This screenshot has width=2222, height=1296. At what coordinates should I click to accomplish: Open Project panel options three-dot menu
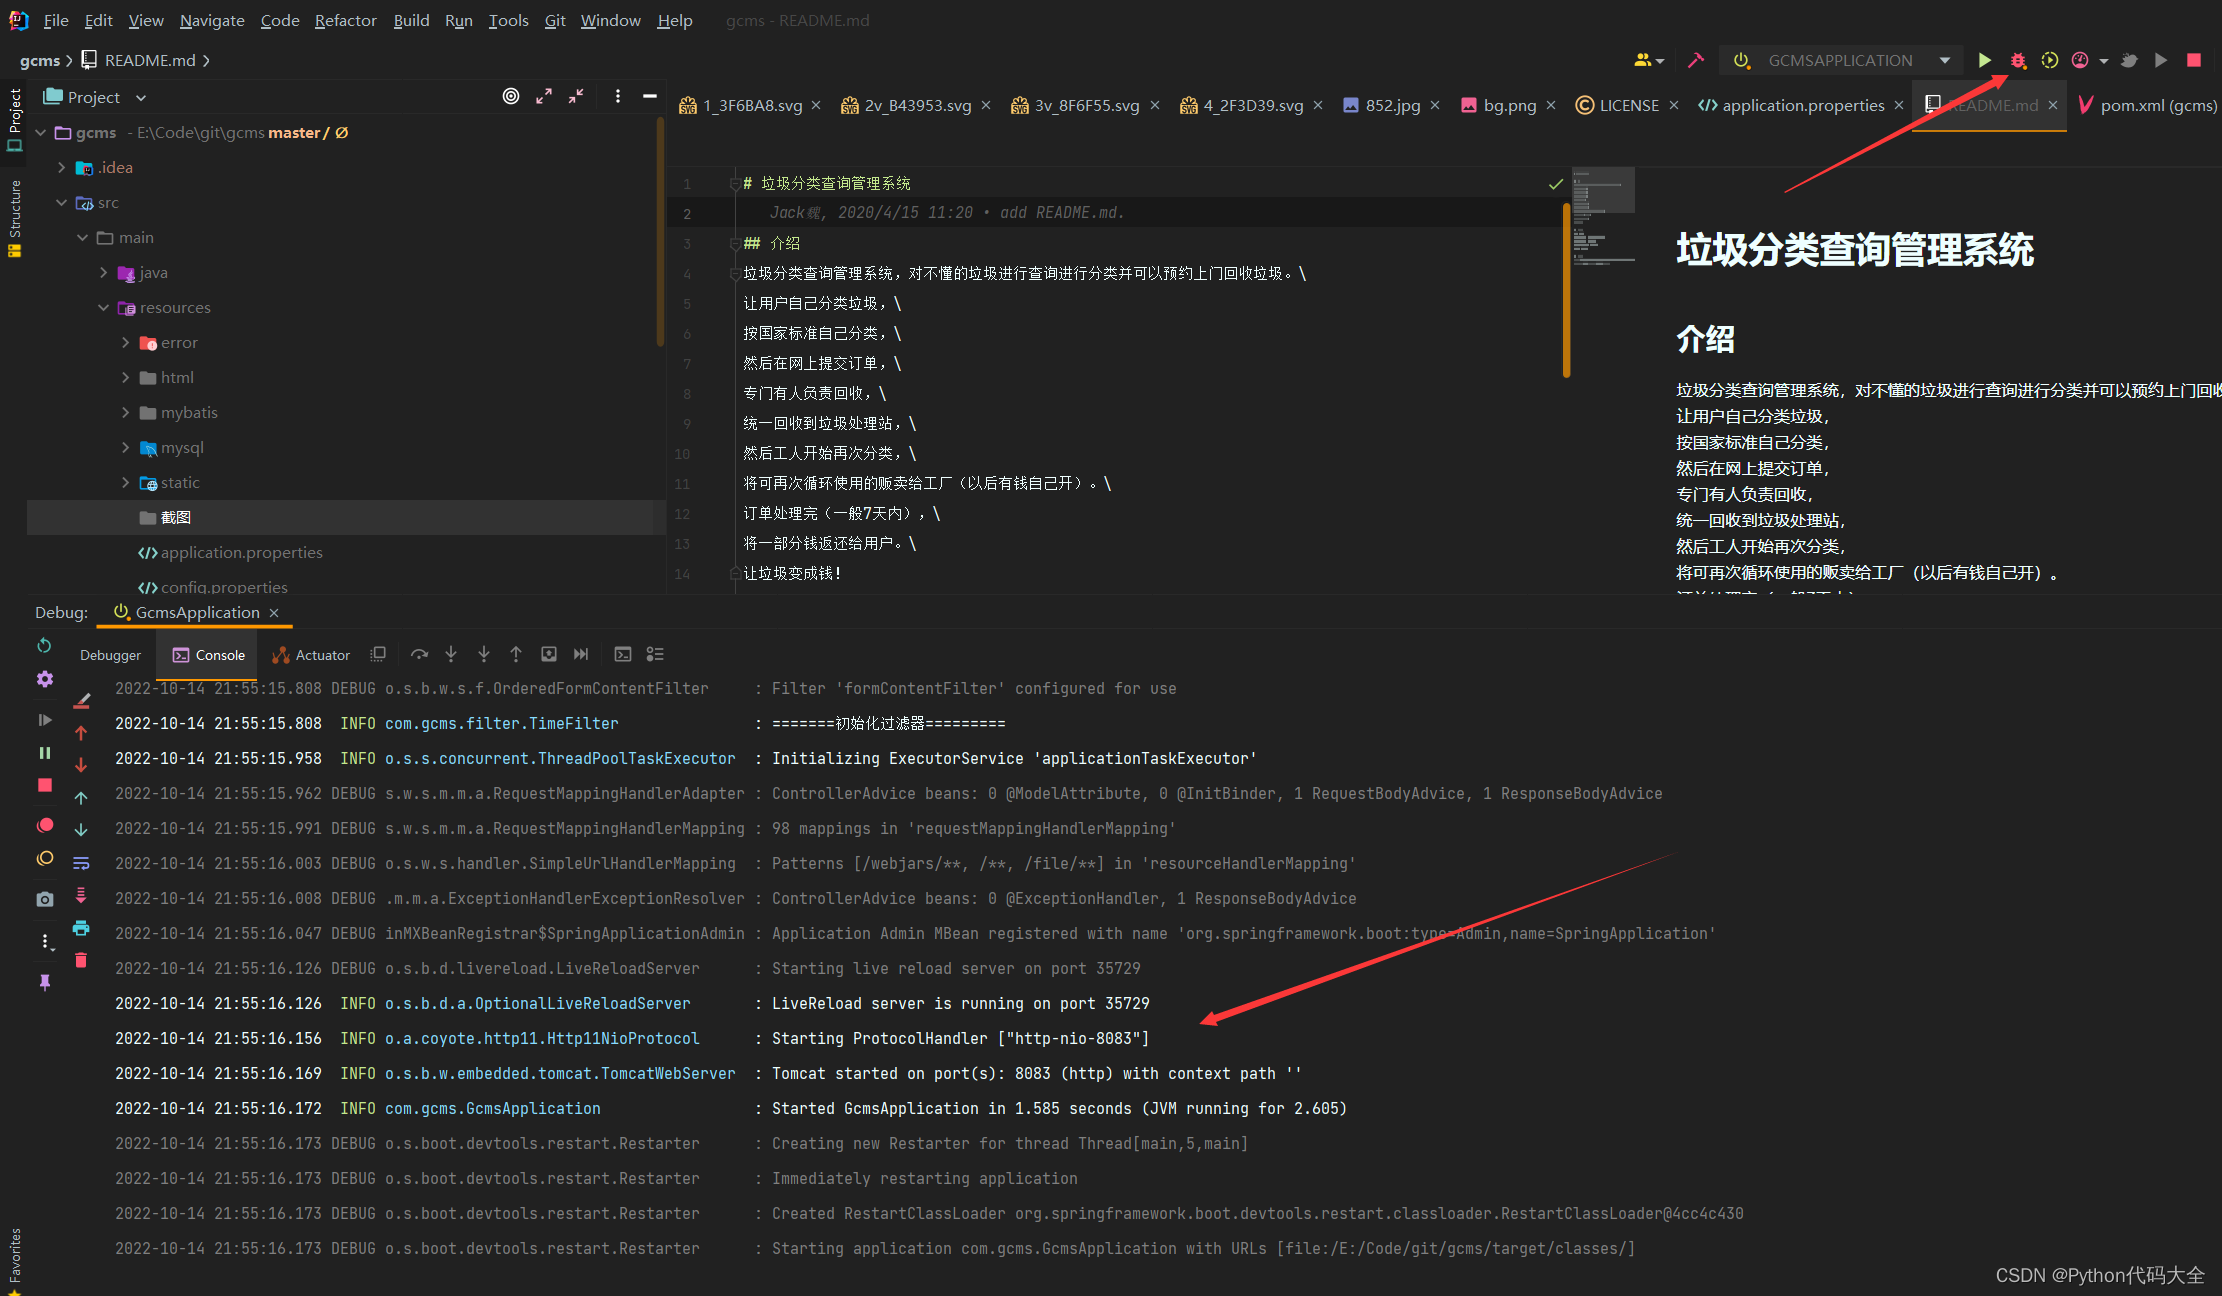[618, 96]
